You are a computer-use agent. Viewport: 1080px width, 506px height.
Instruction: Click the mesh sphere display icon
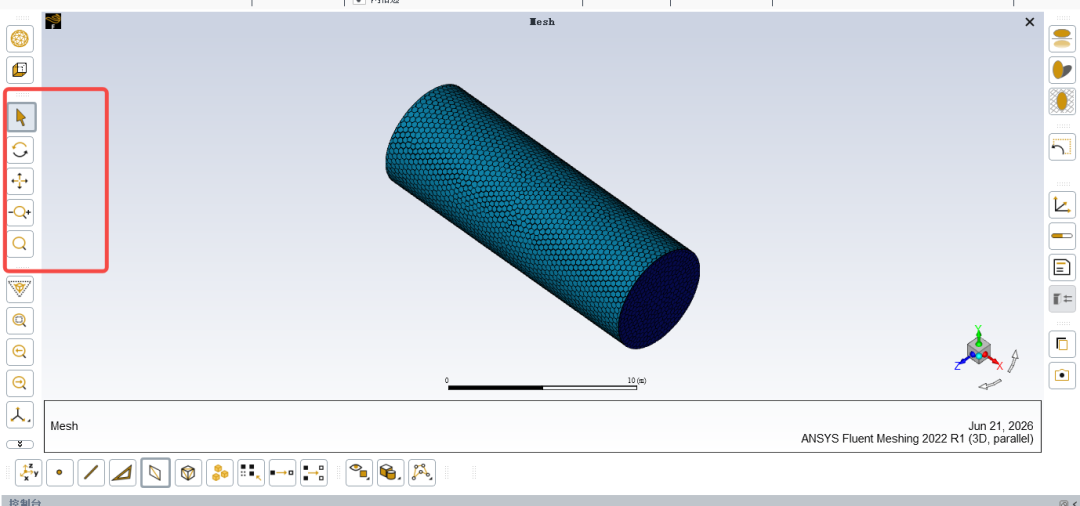(20, 39)
